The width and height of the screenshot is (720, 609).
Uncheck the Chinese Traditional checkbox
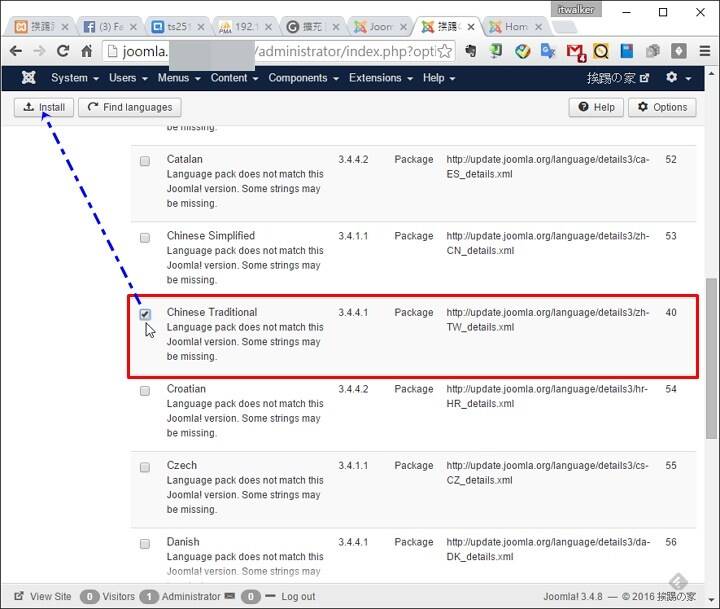click(145, 314)
